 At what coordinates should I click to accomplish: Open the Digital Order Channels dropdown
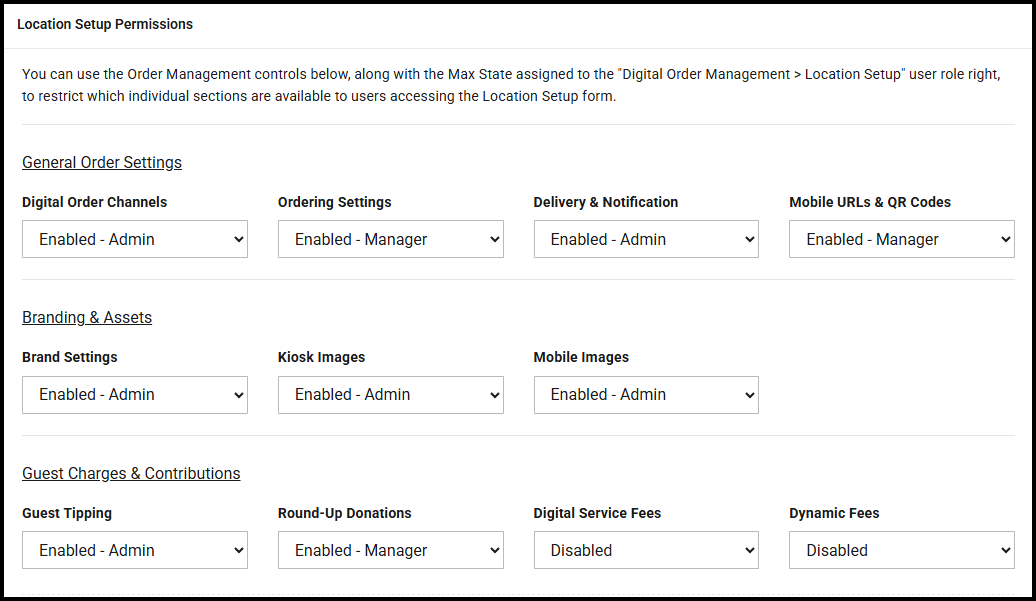[134, 240]
